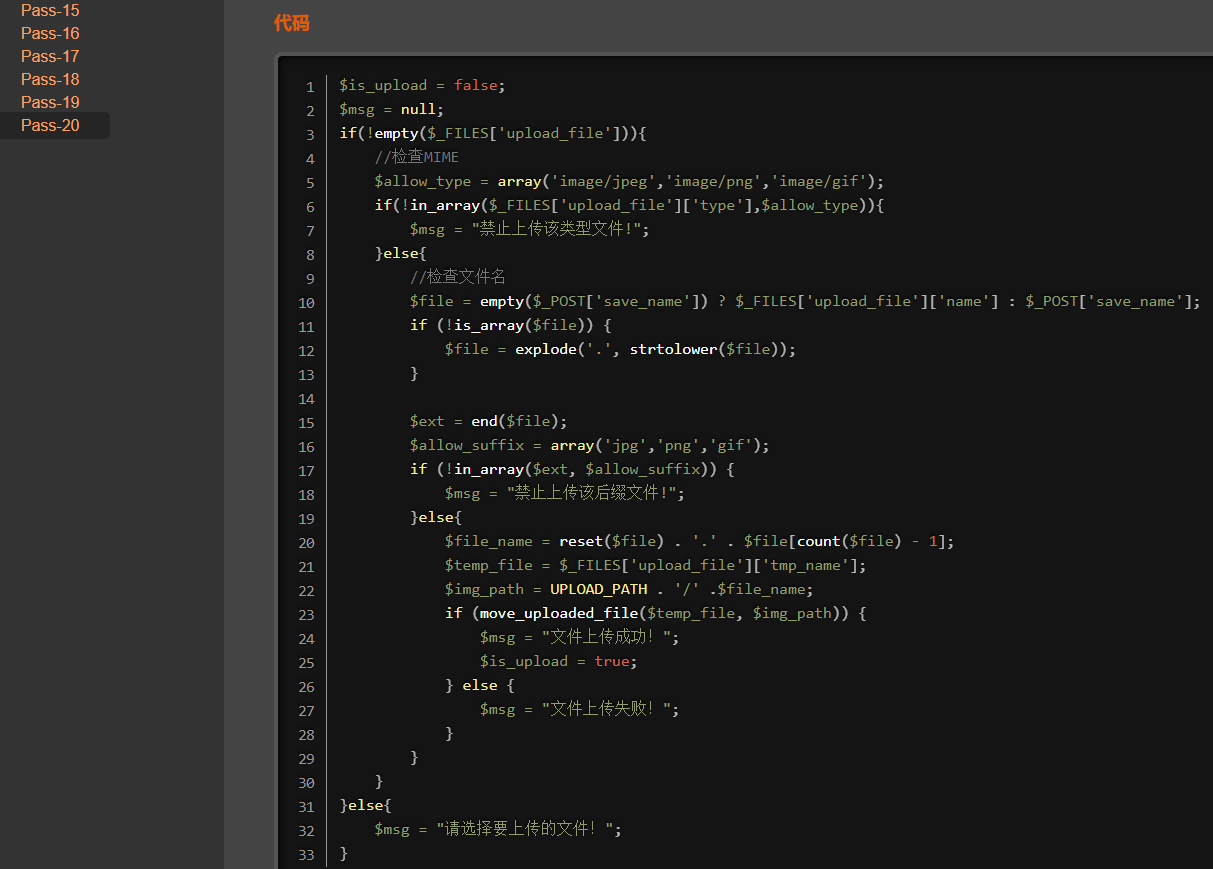The image size is (1213, 869).
Task: Click the //检查MIME comment in the code
Action: 416,157
